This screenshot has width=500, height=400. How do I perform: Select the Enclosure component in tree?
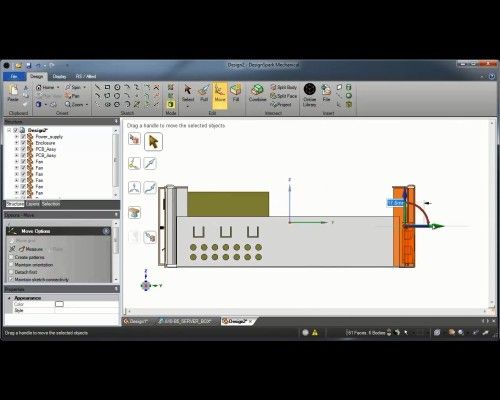tap(45, 143)
